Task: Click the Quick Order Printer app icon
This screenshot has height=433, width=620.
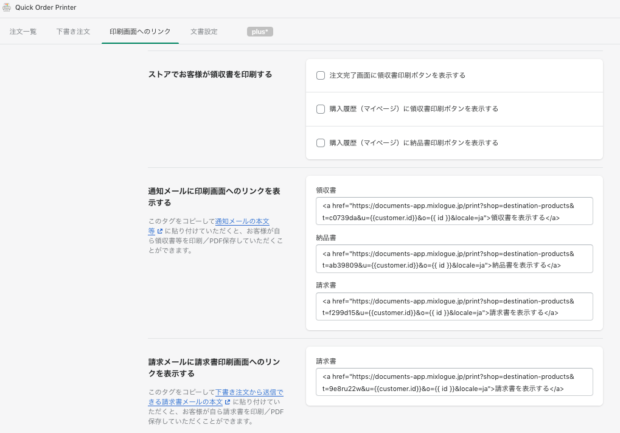Action: [8, 7]
